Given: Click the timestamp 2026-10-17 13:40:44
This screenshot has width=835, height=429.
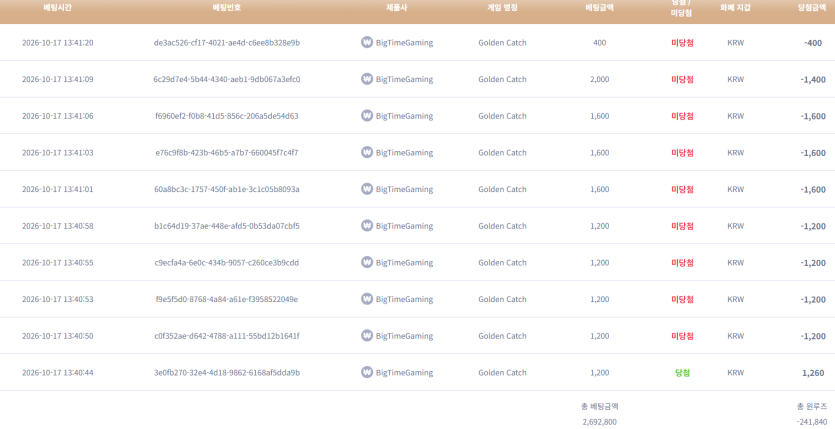Looking at the screenshot, I should pos(58,373).
